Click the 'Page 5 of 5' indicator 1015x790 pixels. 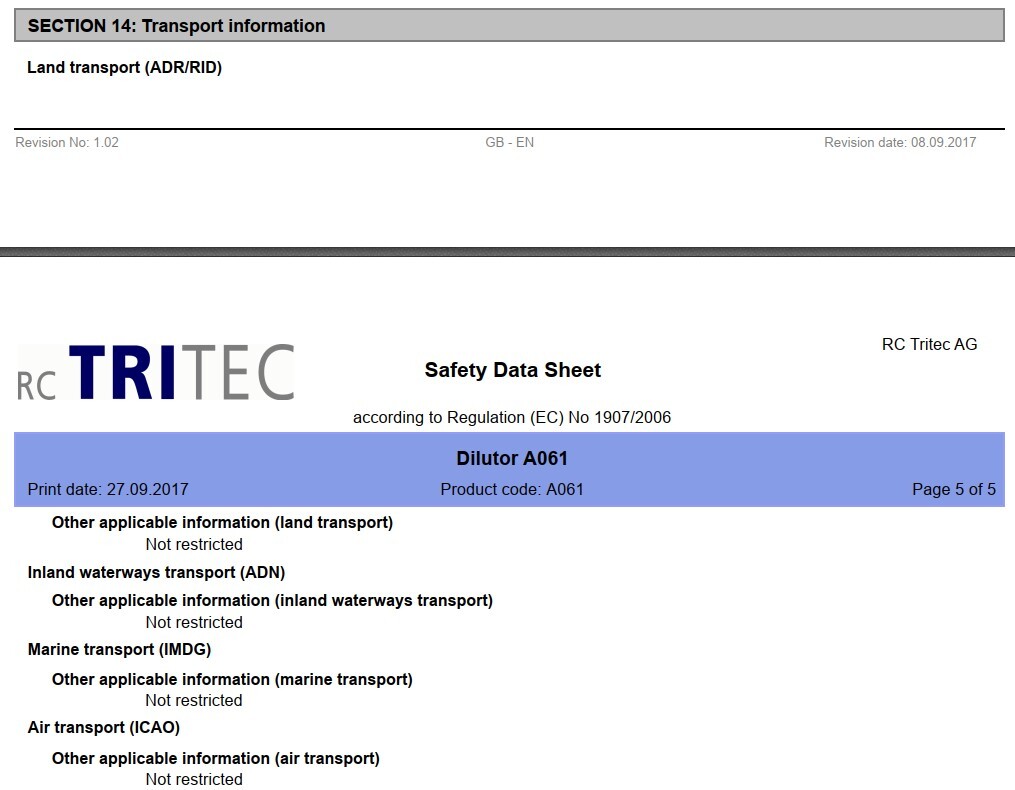point(954,490)
